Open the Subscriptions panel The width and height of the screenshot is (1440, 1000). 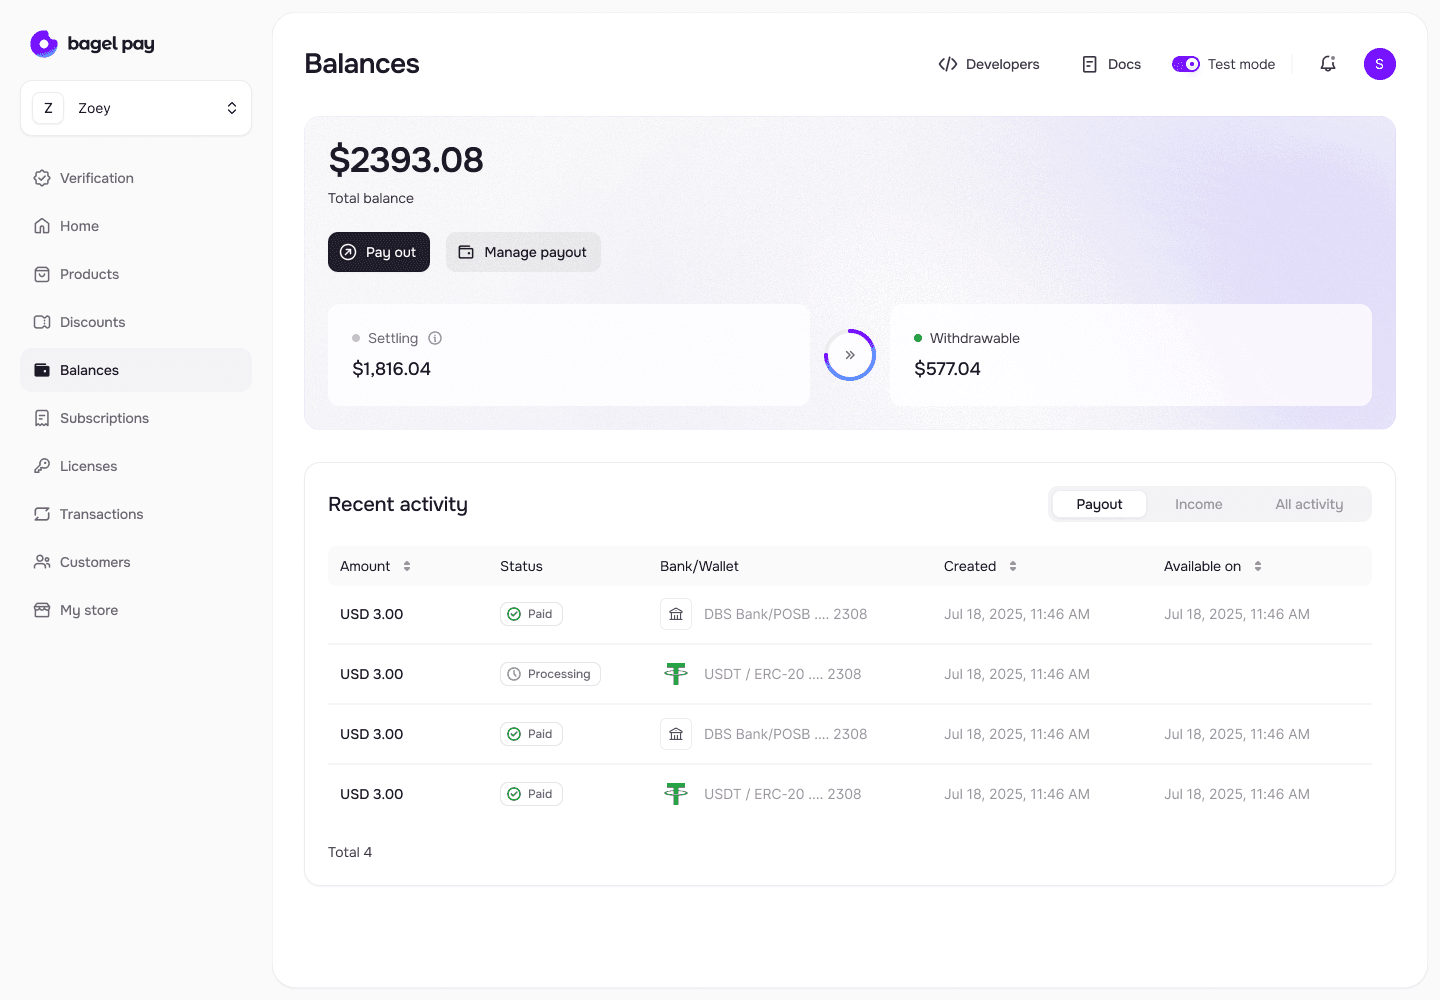[x=105, y=417]
